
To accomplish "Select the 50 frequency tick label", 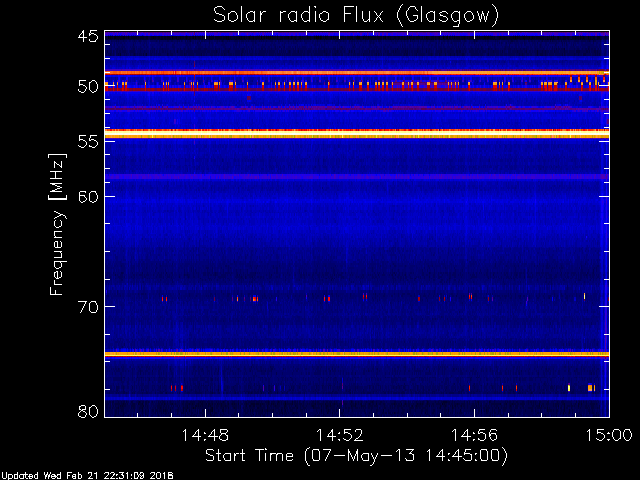I will point(88,87).
